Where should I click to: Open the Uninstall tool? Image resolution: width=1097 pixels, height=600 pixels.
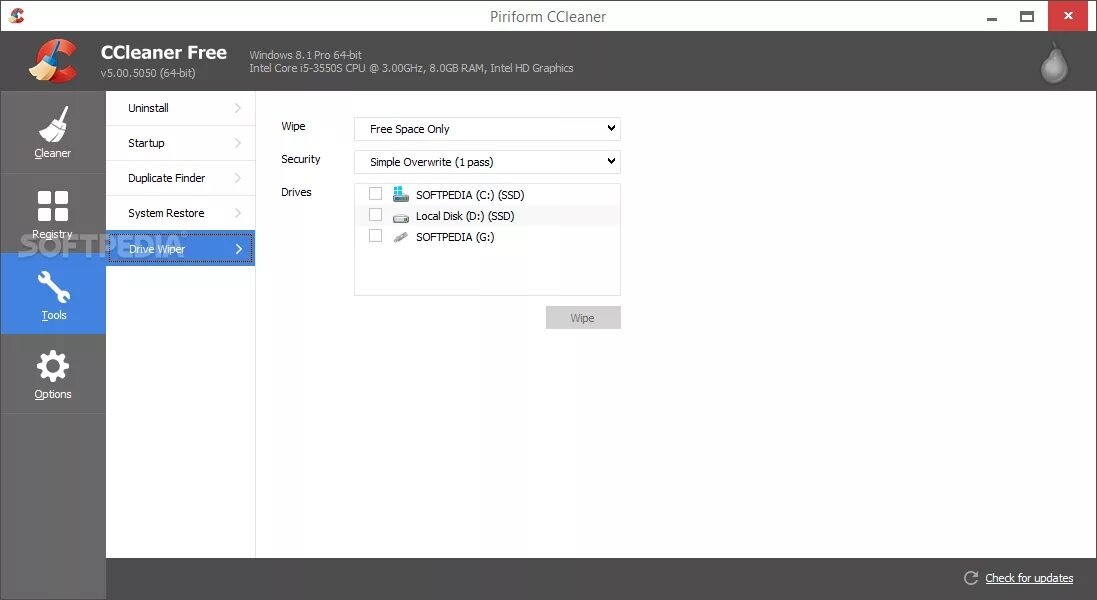coord(181,108)
